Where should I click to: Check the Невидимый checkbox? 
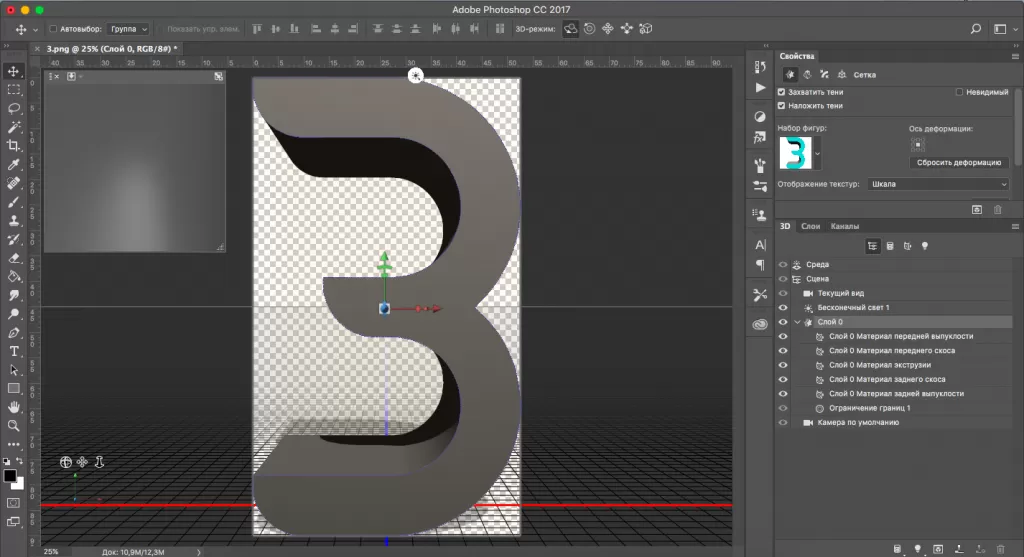coord(959,92)
